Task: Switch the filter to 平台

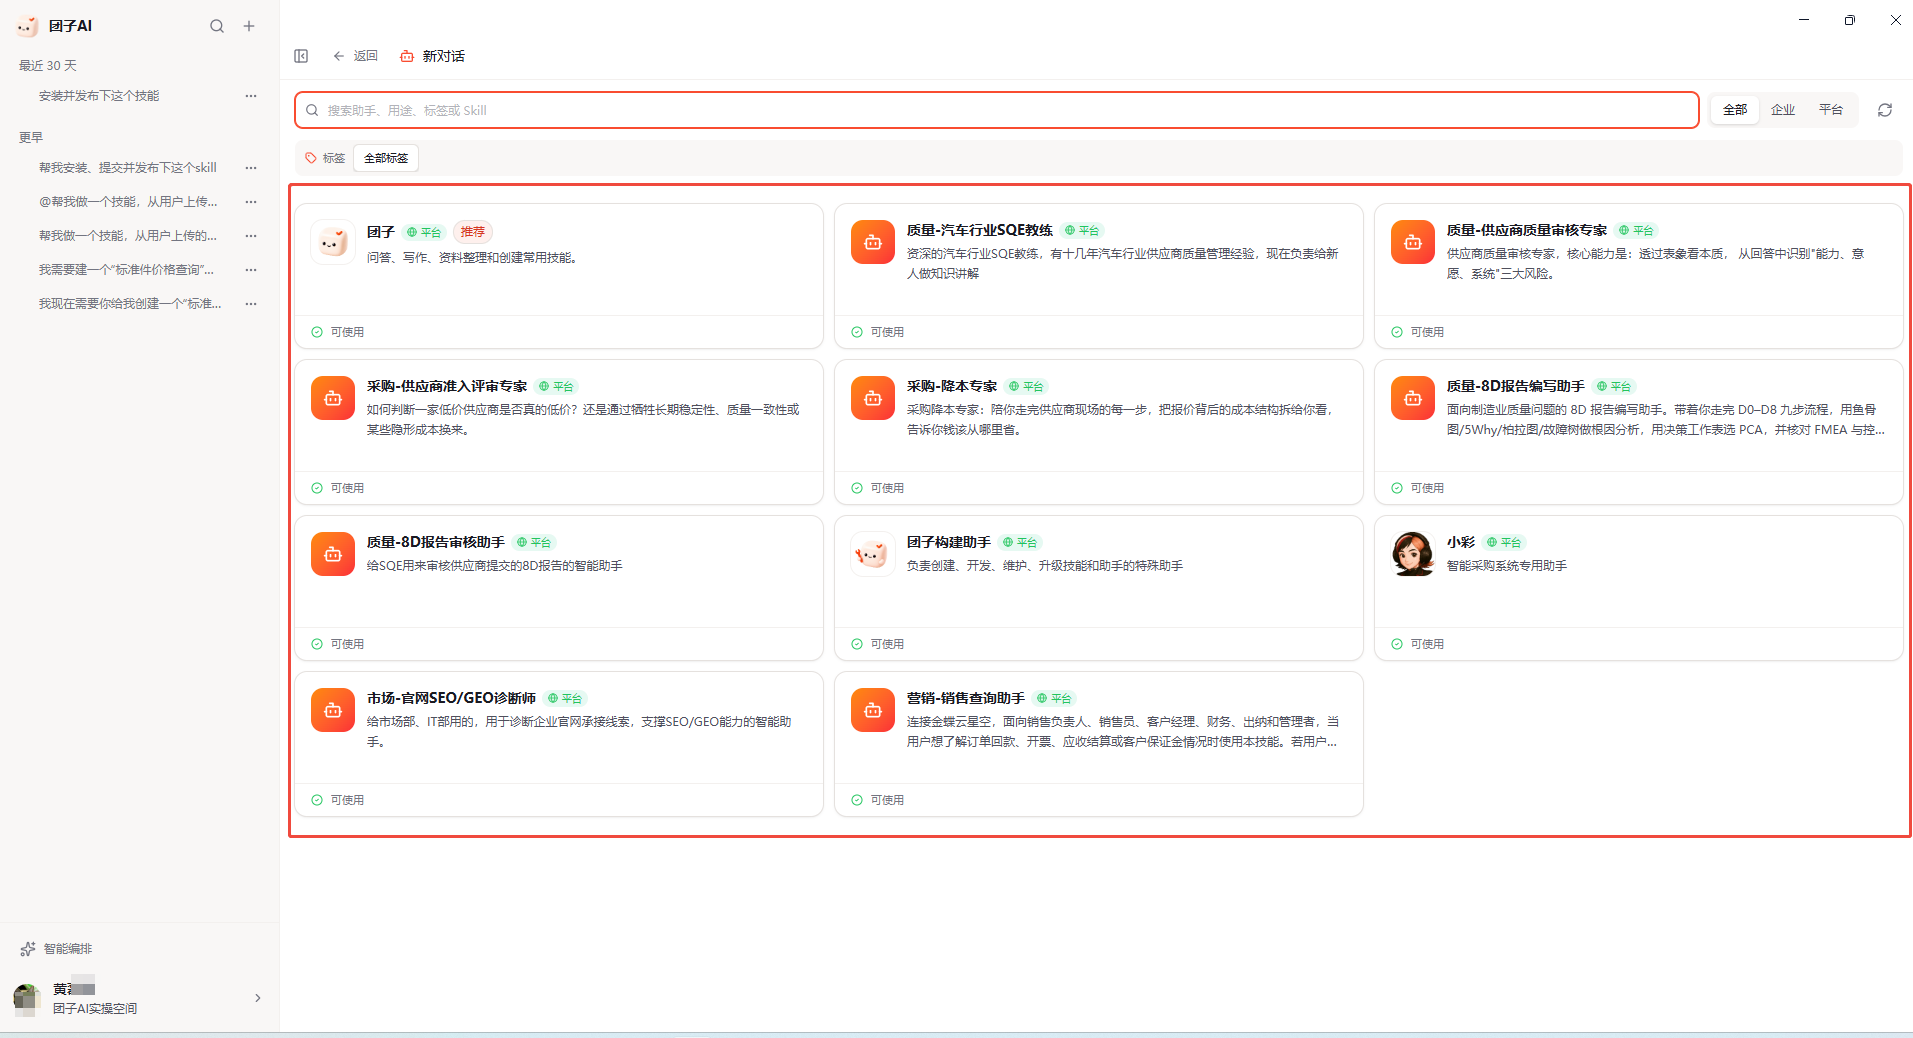Action: click(x=1831, y=110)
